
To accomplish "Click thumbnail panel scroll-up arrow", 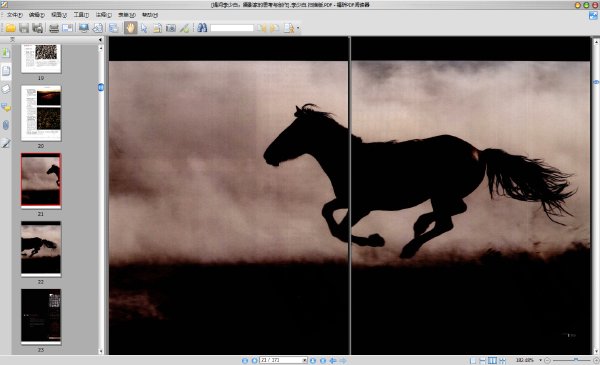I will coord(101,48).
